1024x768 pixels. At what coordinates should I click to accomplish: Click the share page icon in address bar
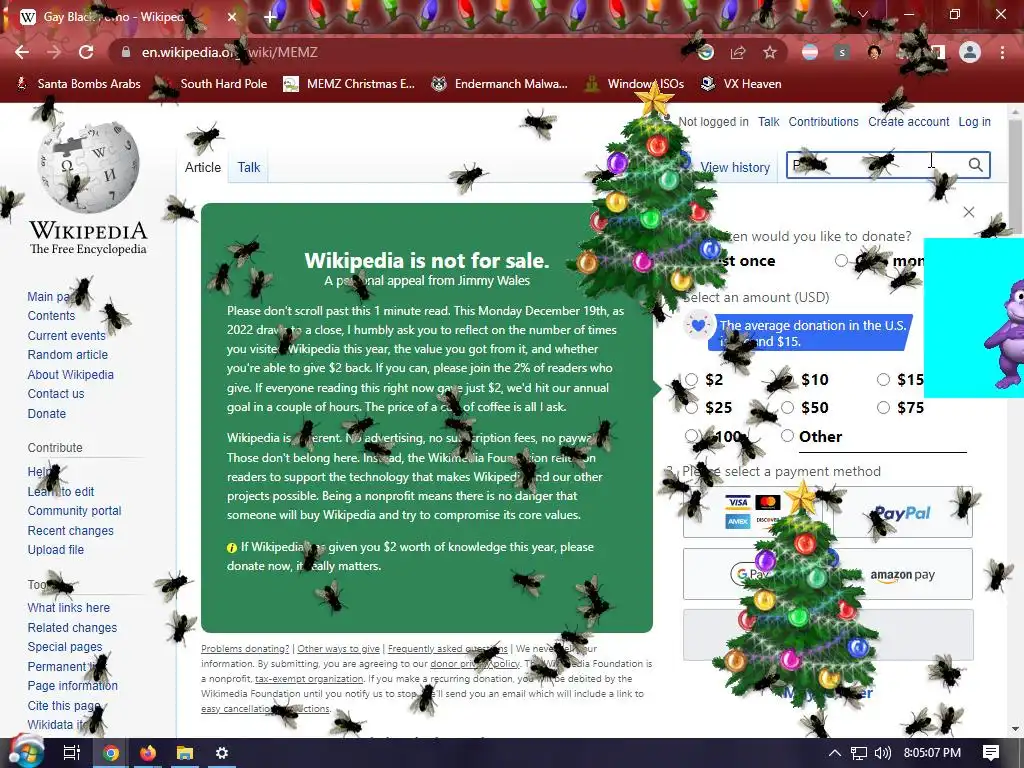click(x=738, y=52)
